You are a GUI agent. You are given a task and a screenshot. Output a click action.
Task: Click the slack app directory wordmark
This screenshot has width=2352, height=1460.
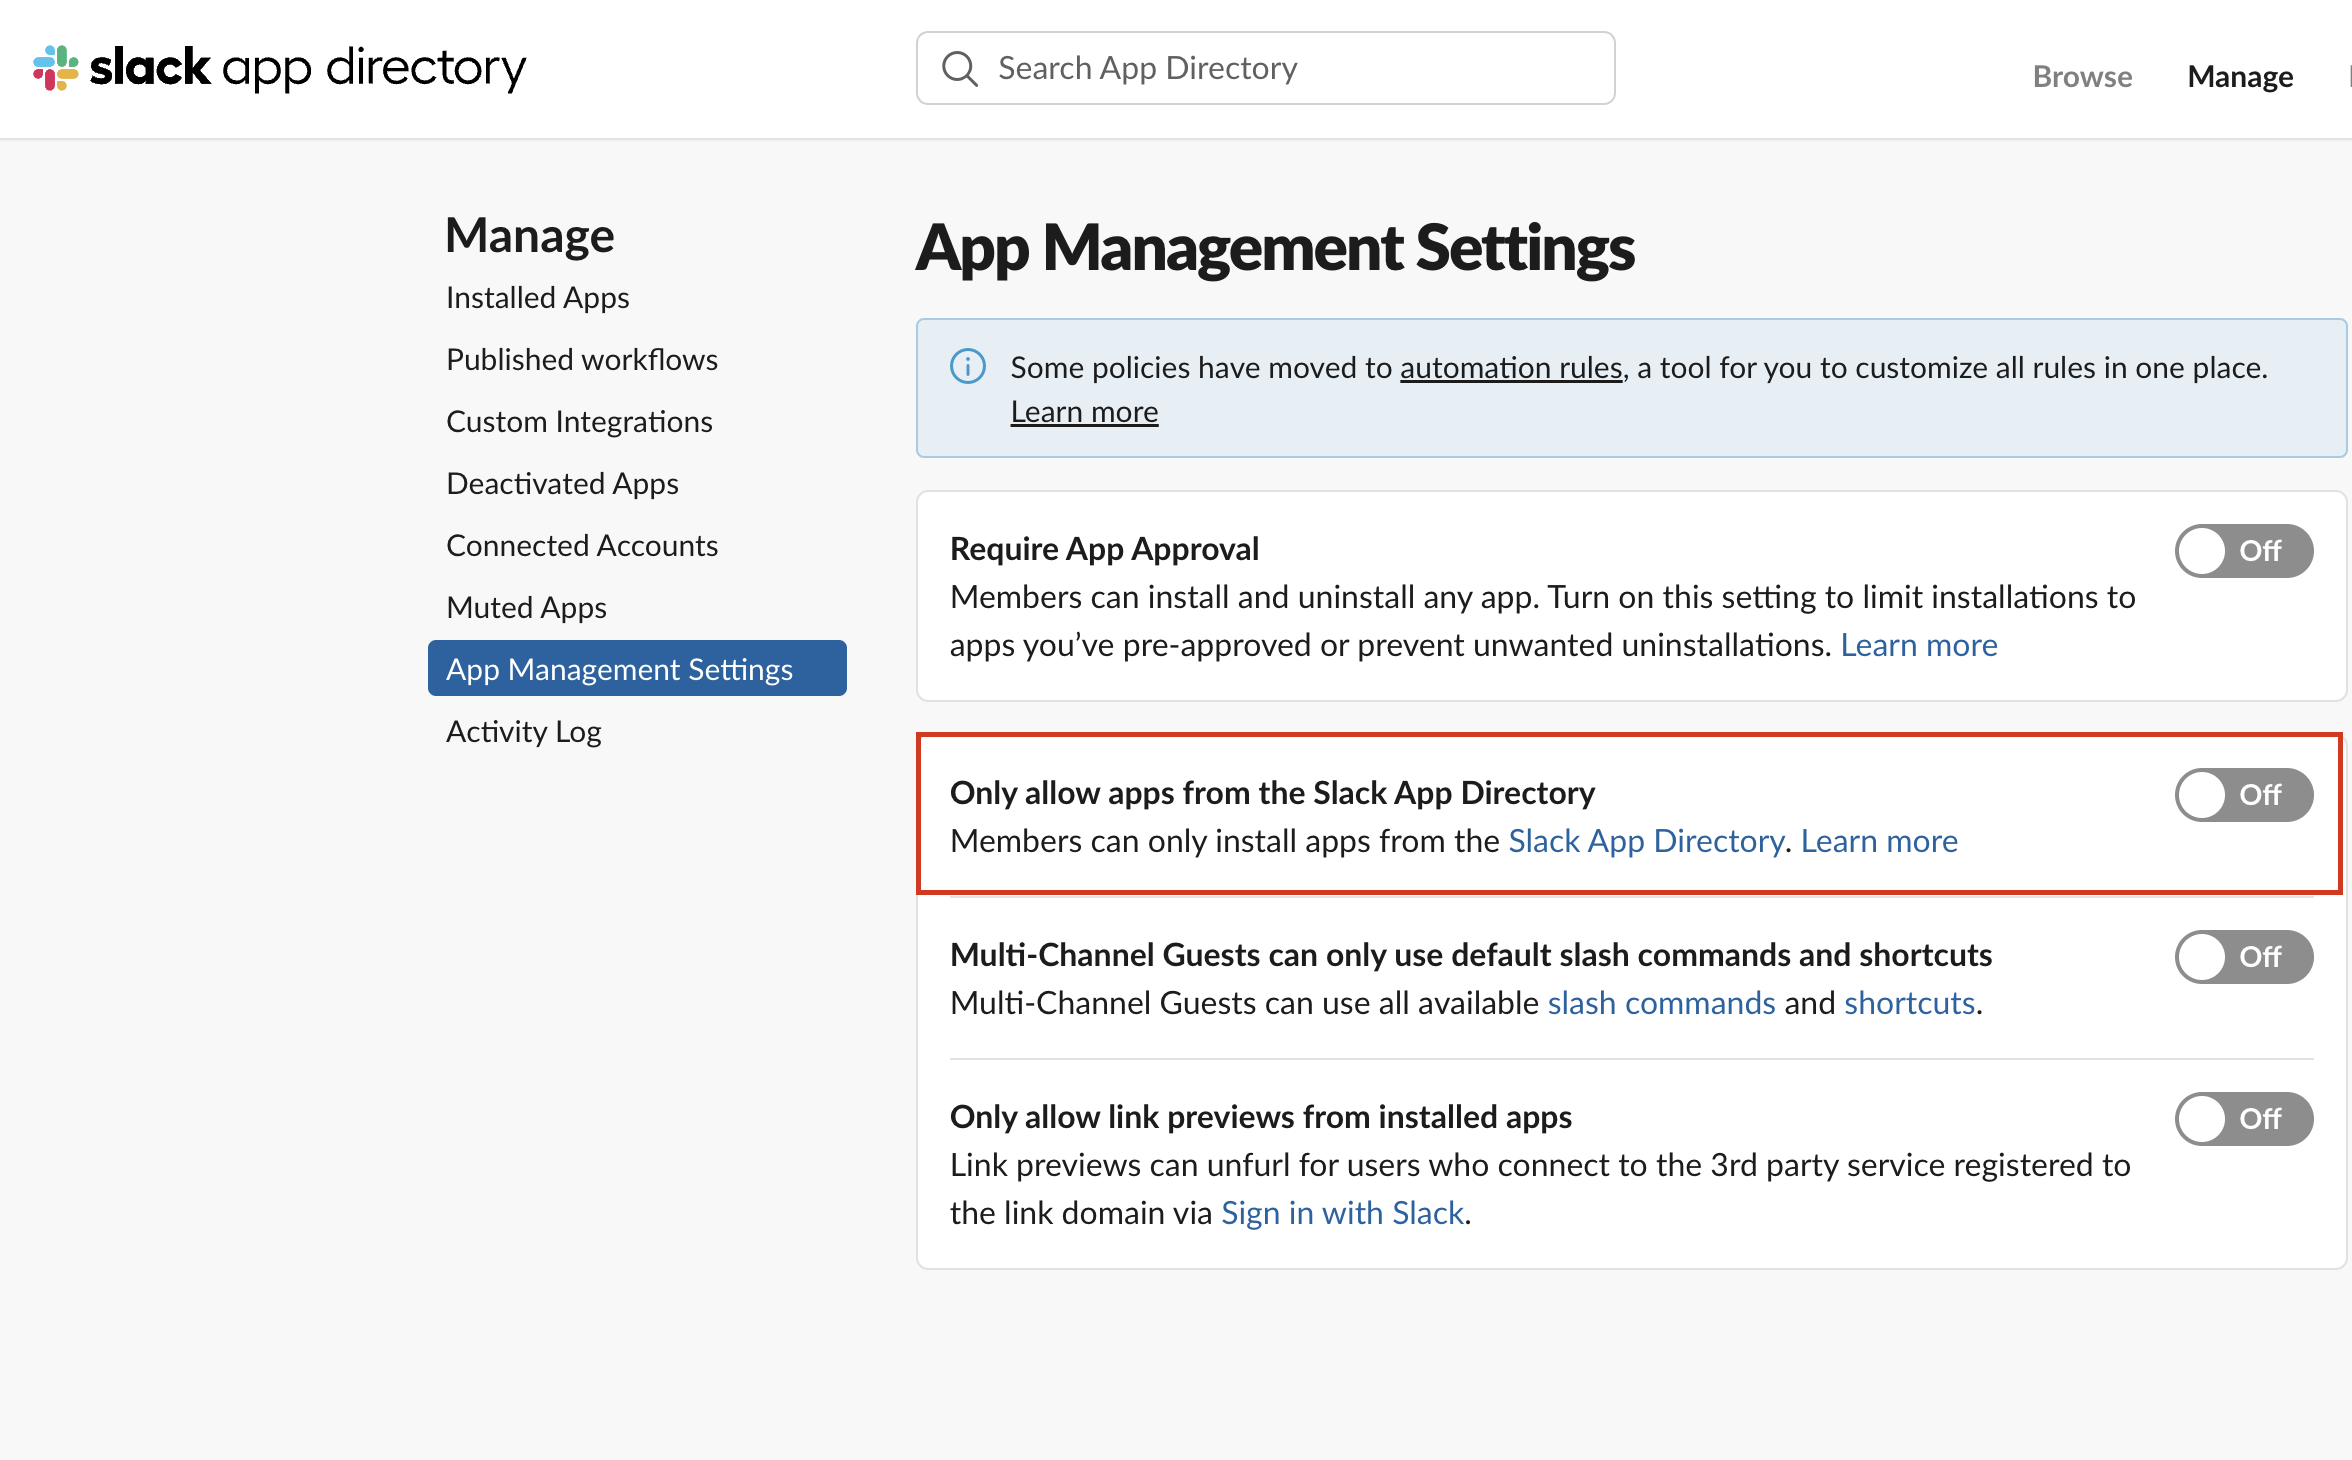(308, 68)
